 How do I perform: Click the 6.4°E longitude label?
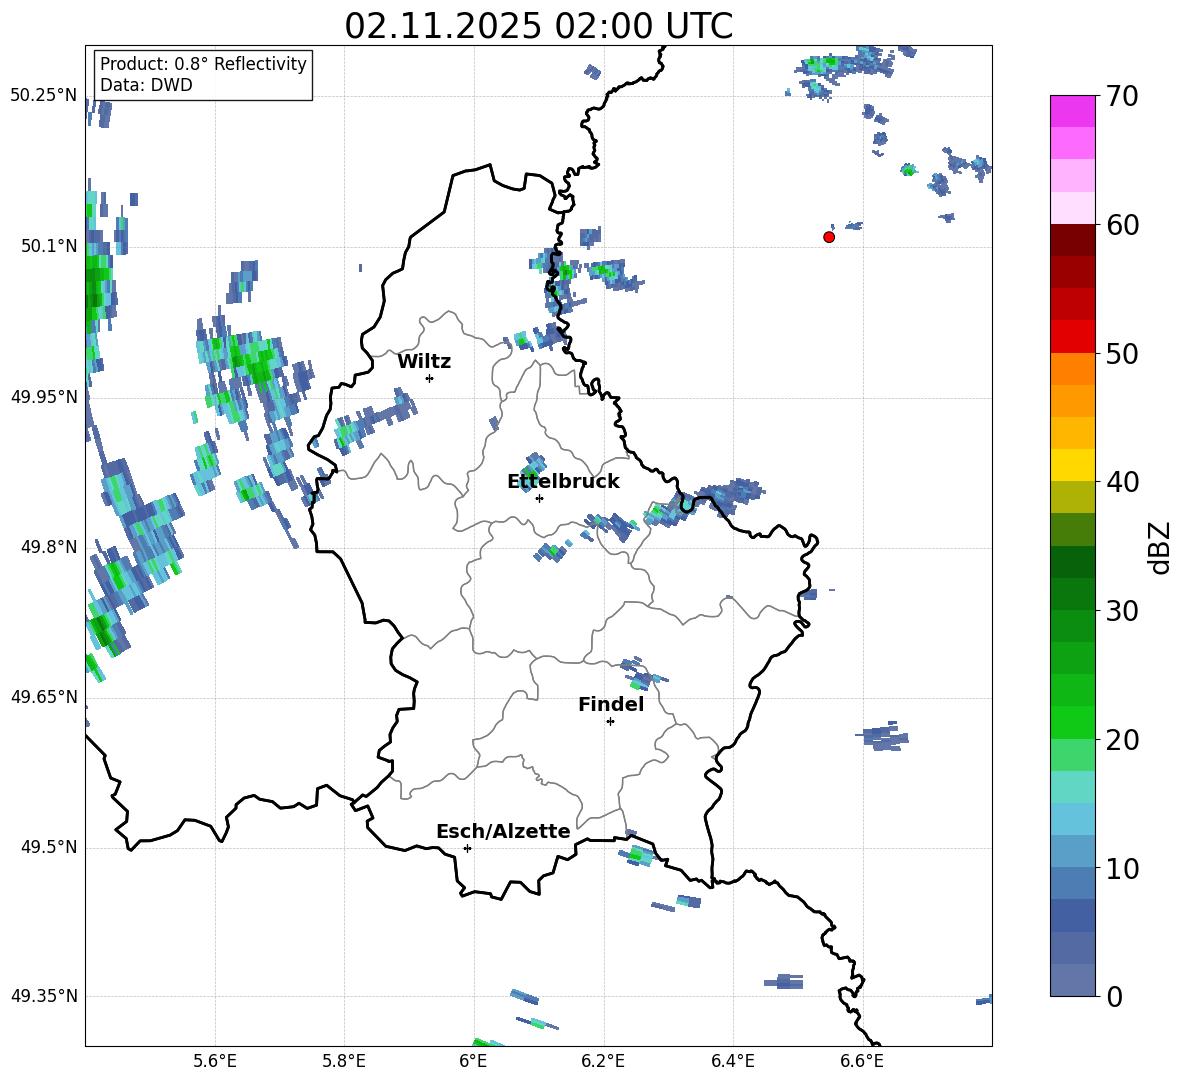(x=732, y=1061)
